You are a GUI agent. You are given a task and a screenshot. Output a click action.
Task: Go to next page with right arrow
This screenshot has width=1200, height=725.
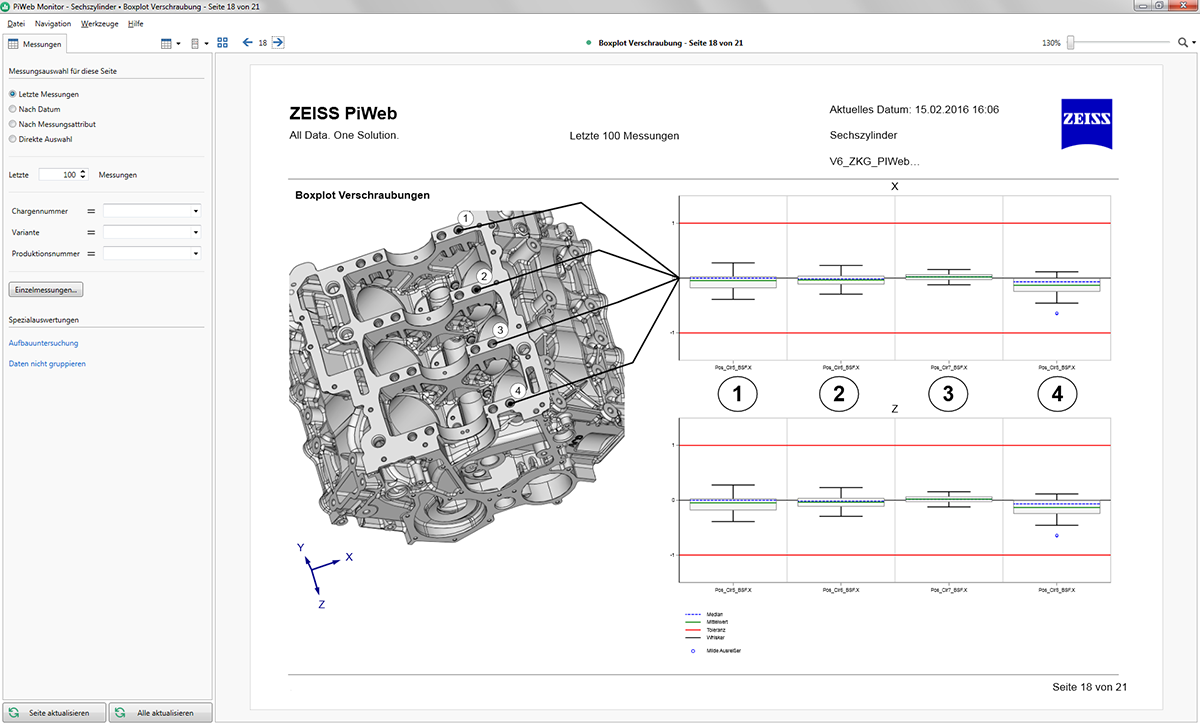click(x=278, y=43)
